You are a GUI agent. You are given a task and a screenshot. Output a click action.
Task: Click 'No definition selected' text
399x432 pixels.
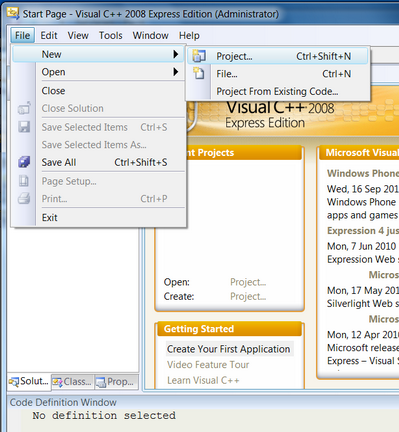[104, 416]
